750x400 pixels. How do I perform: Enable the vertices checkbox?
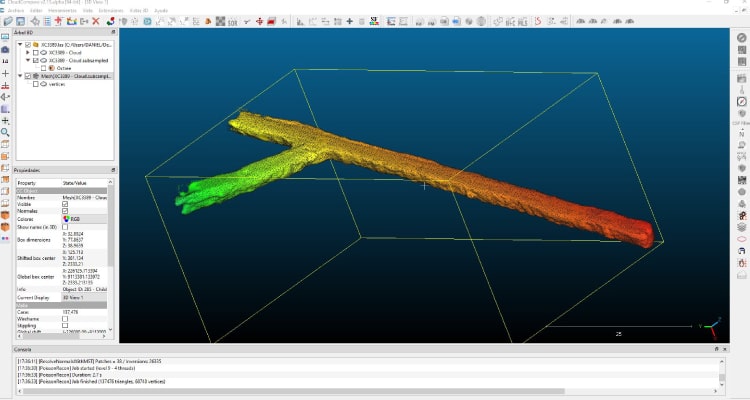pyautogui.click(x=35, y=84)
